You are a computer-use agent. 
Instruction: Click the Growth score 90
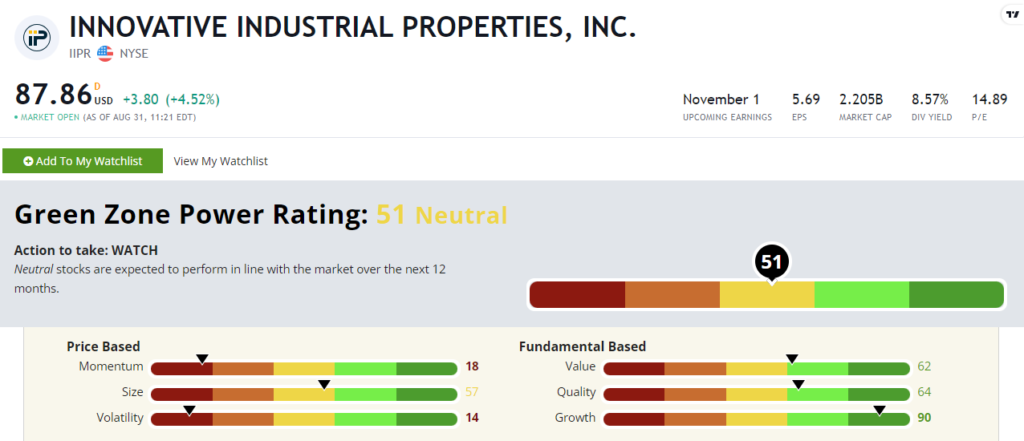(x=924, y=417)
